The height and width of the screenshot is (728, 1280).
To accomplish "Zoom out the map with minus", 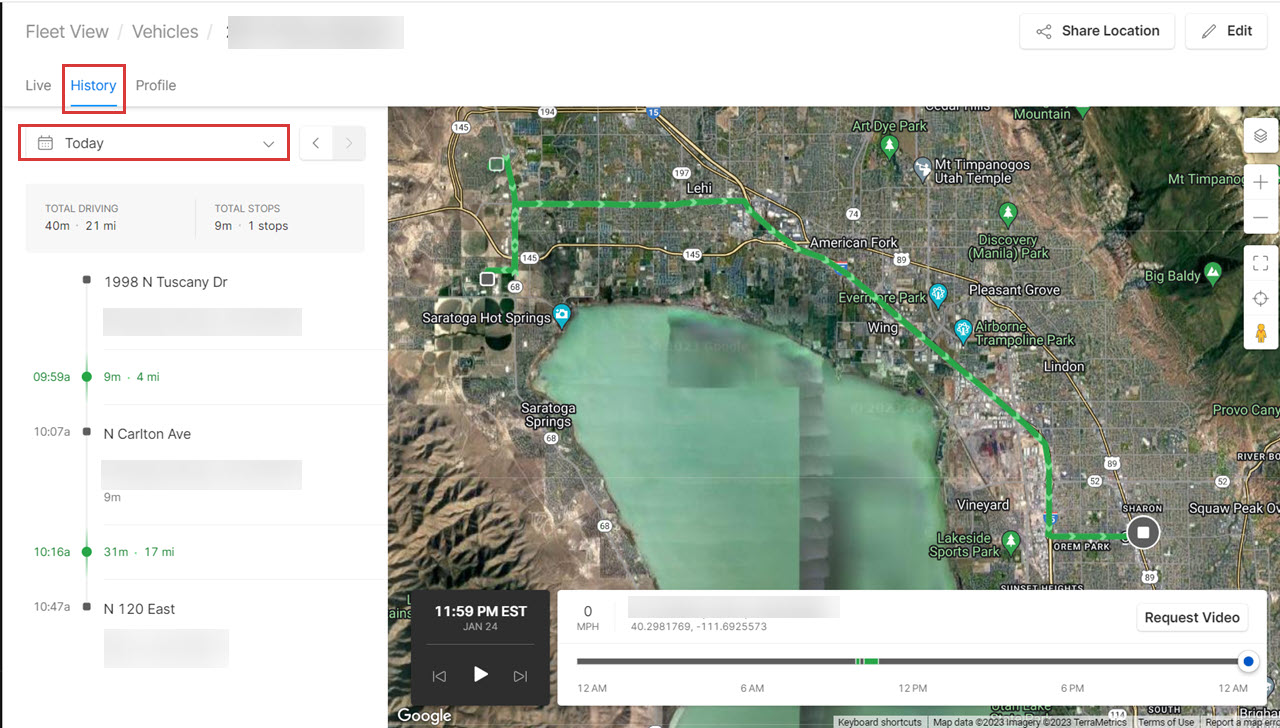I will click(1261, 217).
